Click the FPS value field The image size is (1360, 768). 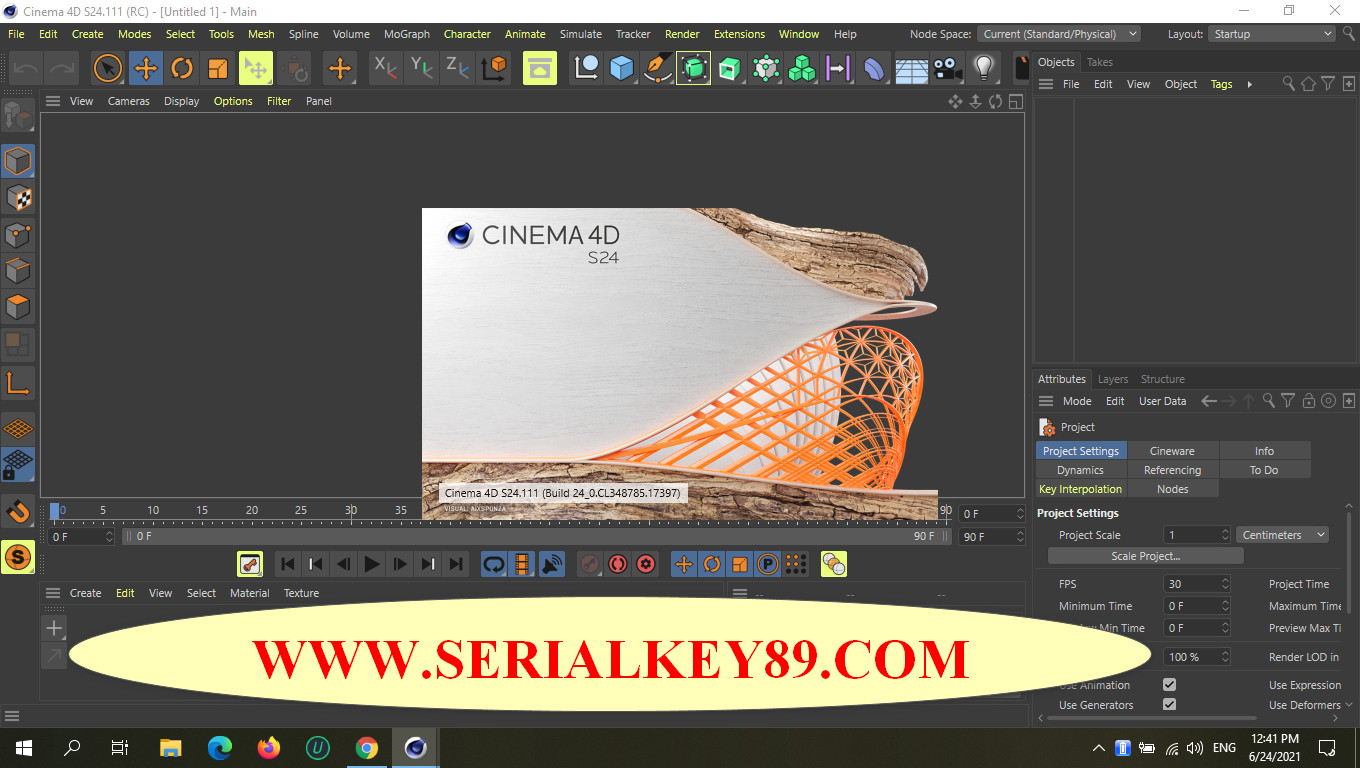click(x=1197, y=584)
